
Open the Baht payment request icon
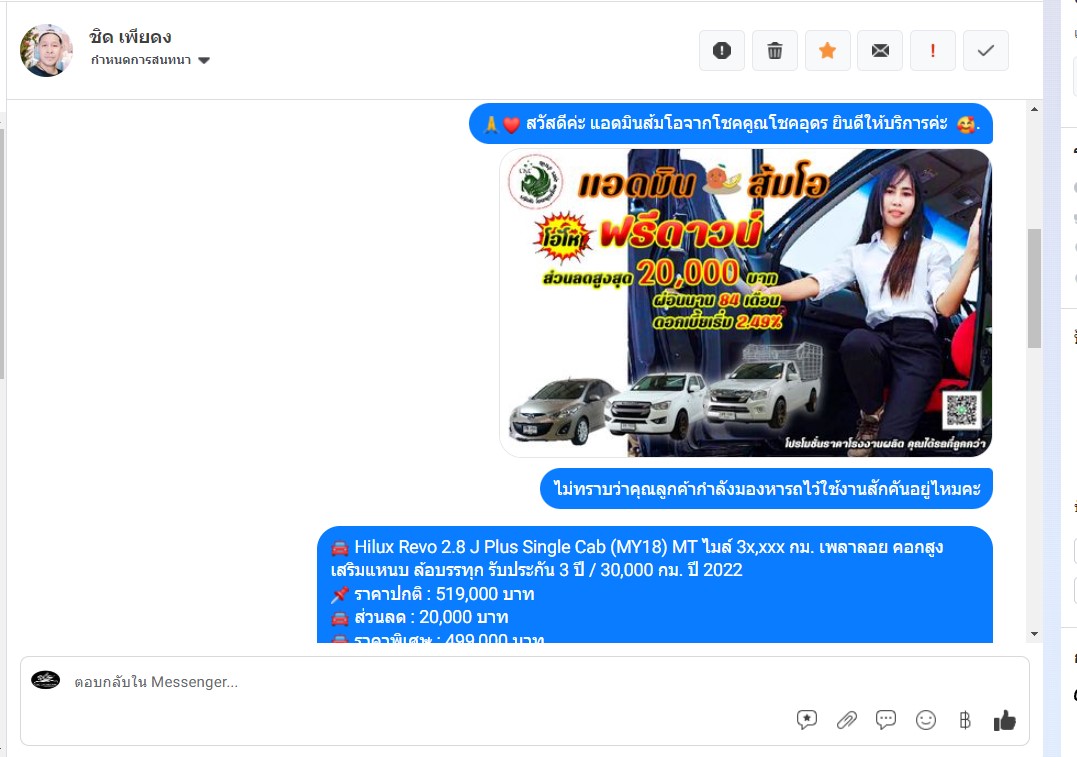[x=965, y=720]
